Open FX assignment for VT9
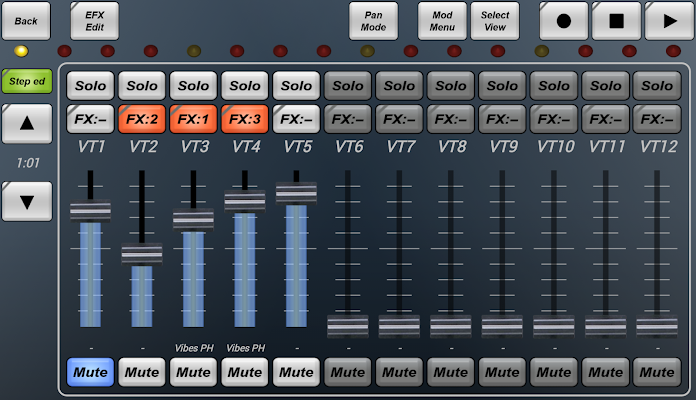This screenshot has height=400, width=696. [x=502, y=119]
